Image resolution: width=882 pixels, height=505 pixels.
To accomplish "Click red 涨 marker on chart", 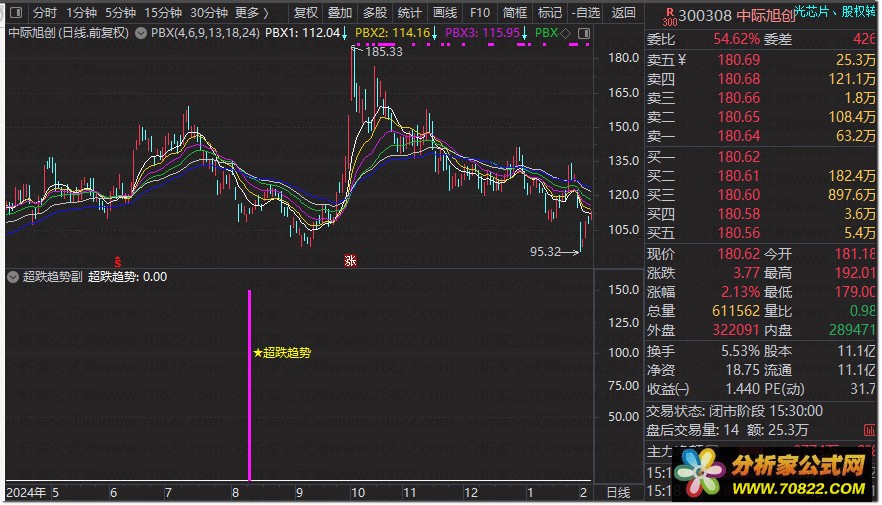I will (x=350, y=260).
